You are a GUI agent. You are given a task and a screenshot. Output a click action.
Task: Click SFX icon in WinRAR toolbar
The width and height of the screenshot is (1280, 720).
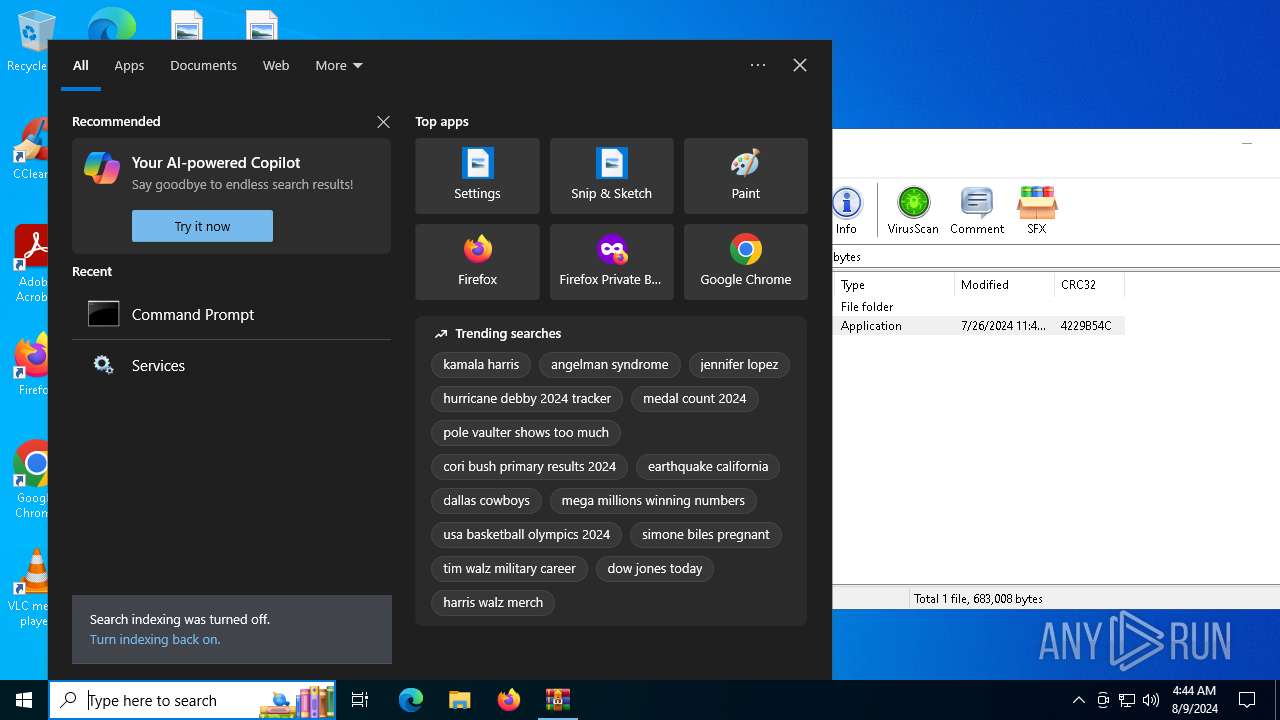(x=1036, y=211)
